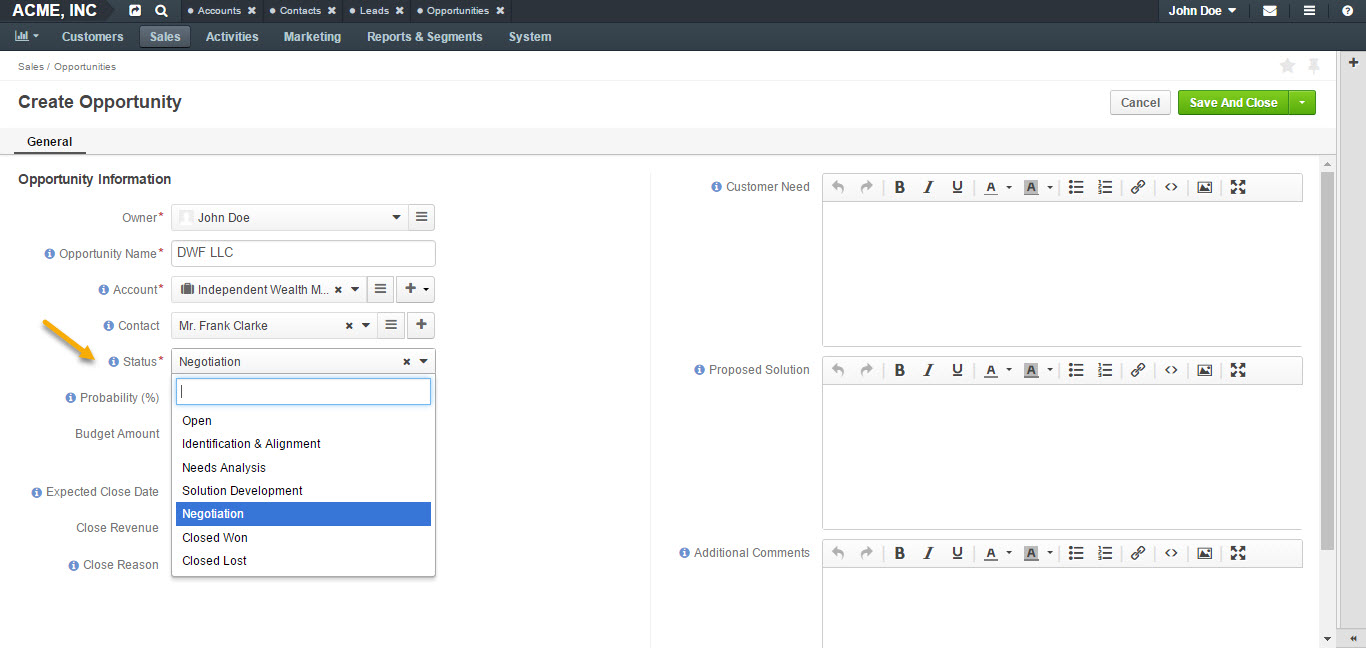Click the search magnifier icon in top bar
The width and height of the screenshot is (1366, 648).
coord(161,11)
